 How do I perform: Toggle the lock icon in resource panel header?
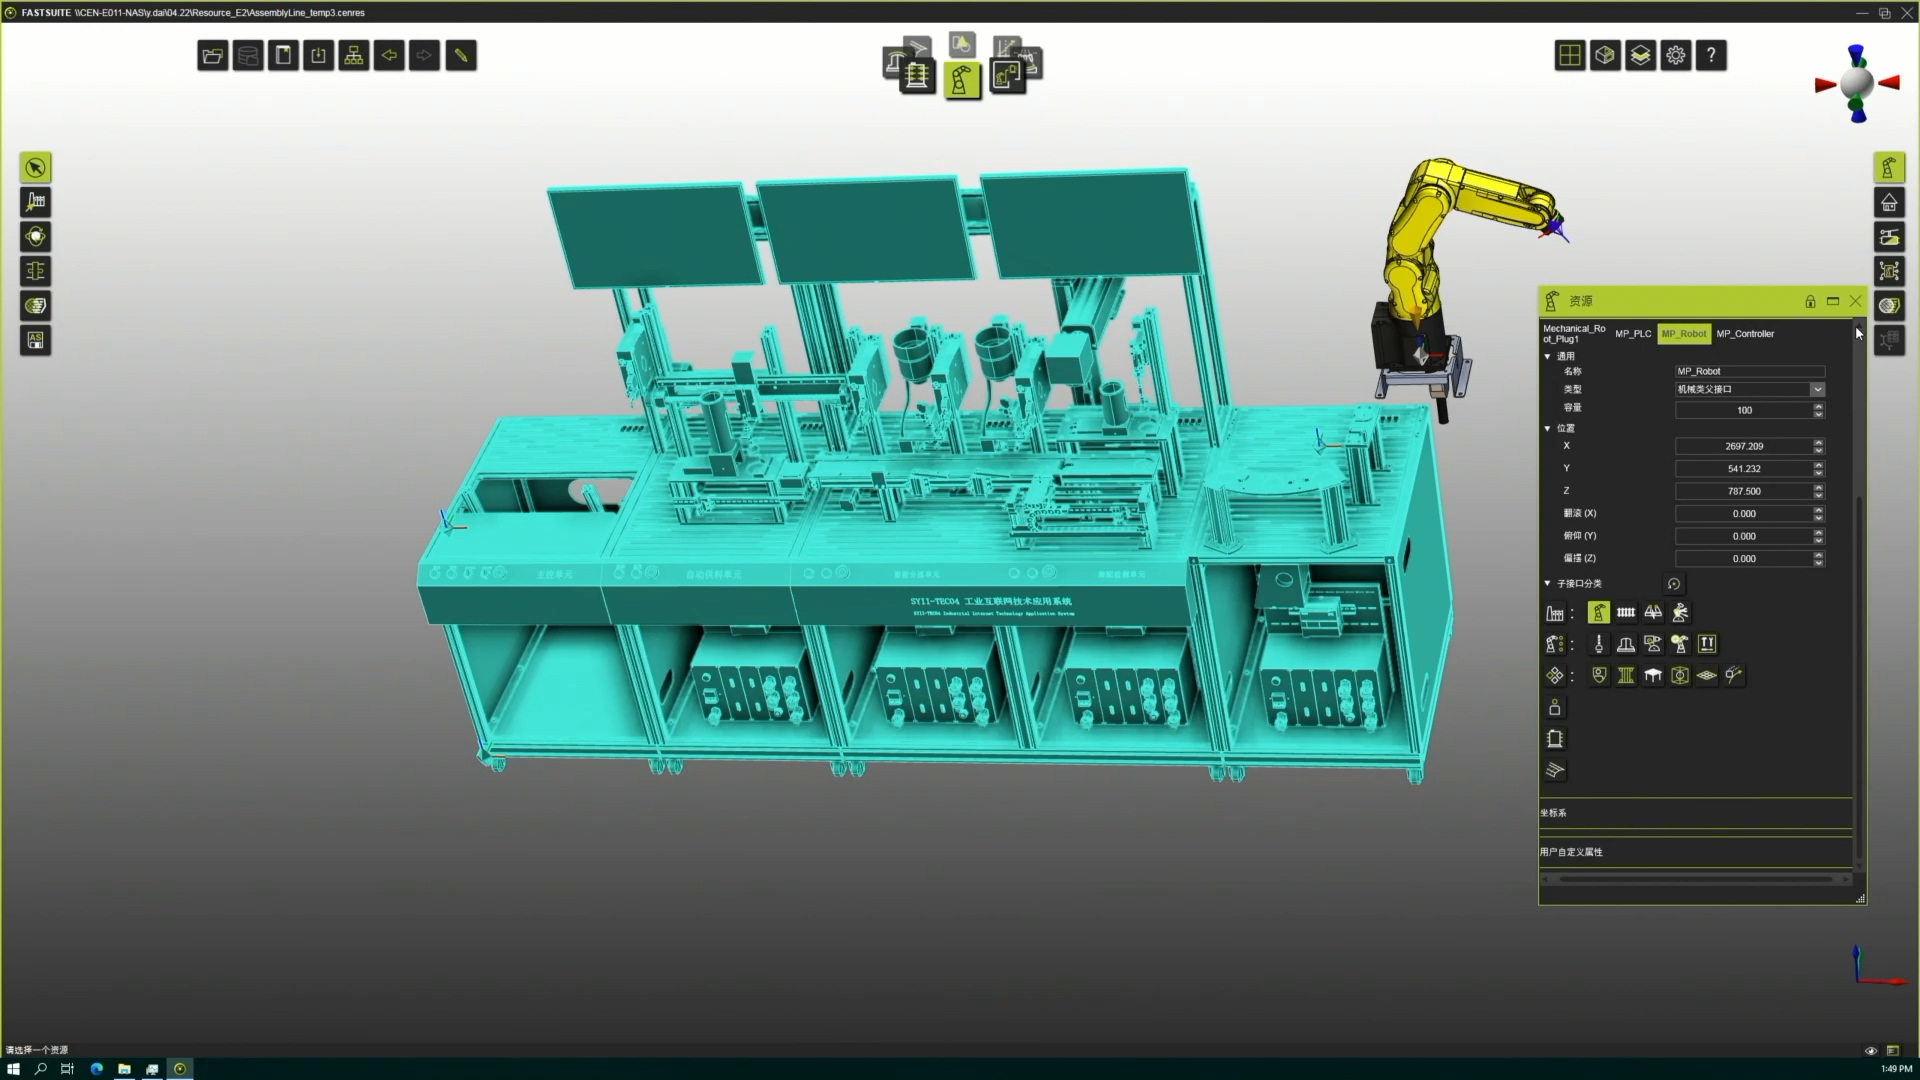coord(1810,301)
